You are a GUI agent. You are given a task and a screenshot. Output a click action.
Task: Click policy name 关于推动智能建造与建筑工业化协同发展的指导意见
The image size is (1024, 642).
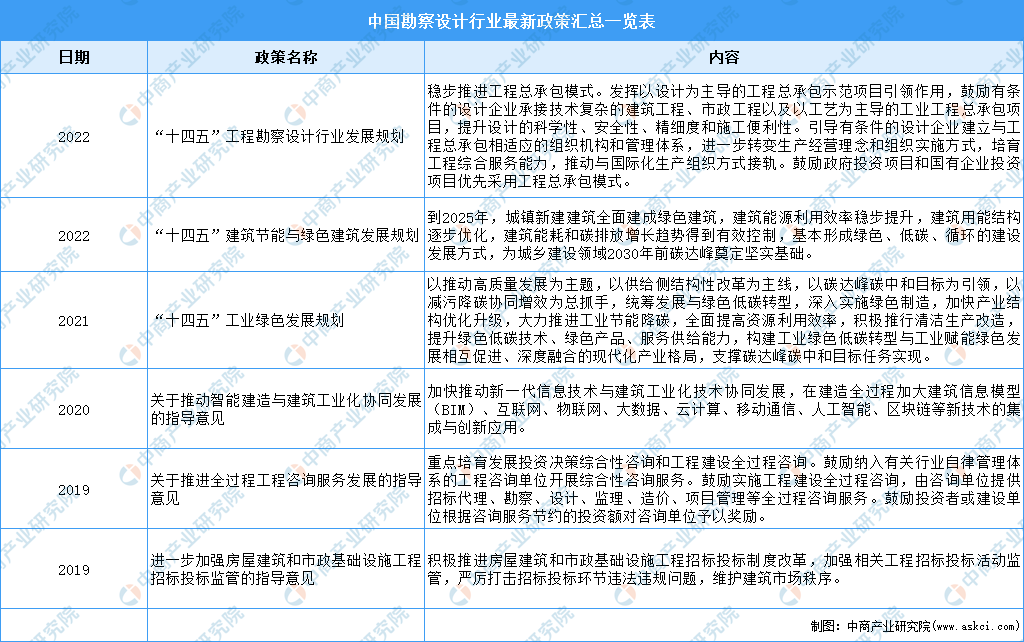coord(286,409)
